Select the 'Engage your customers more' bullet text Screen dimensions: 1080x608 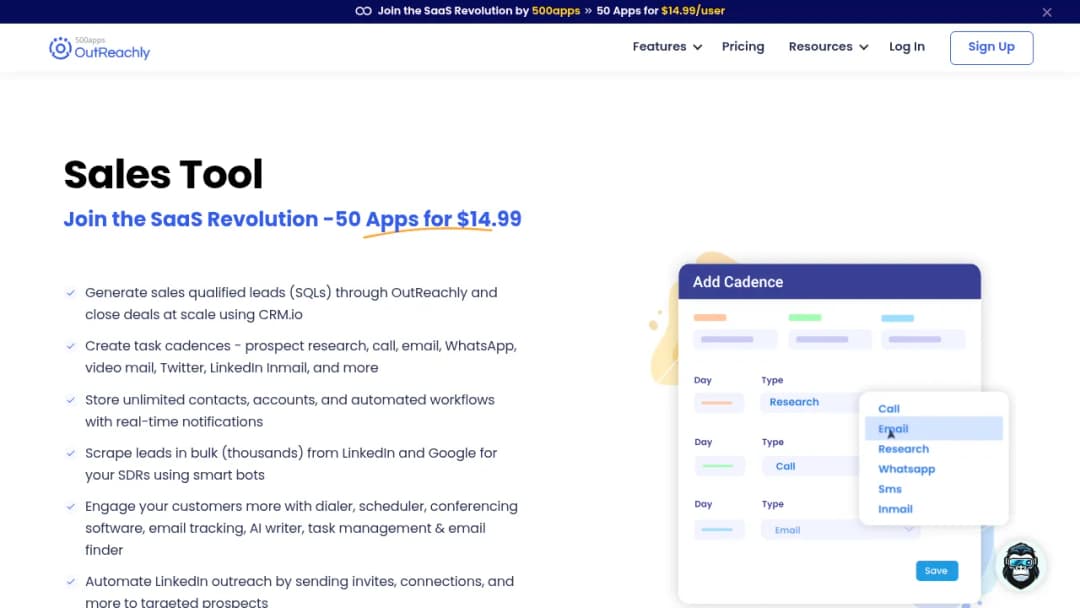click(x=301, y=528)
